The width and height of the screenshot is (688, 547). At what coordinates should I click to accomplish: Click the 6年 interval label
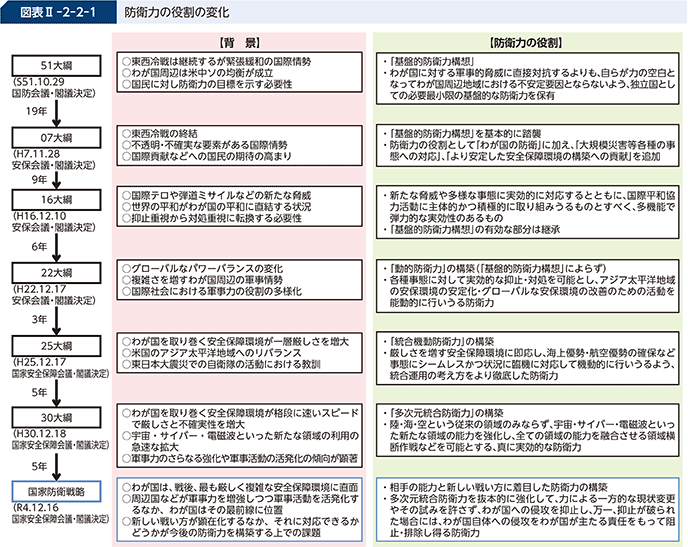[39, 247]
